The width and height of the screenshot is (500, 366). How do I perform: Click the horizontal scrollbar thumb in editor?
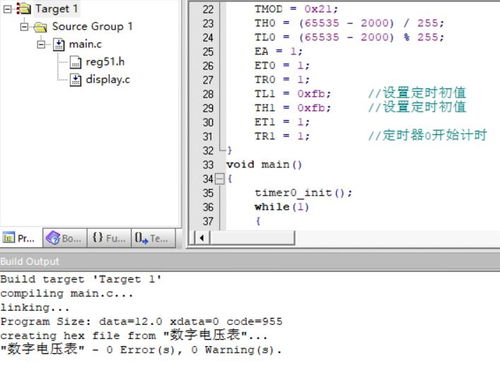point(252,238)
